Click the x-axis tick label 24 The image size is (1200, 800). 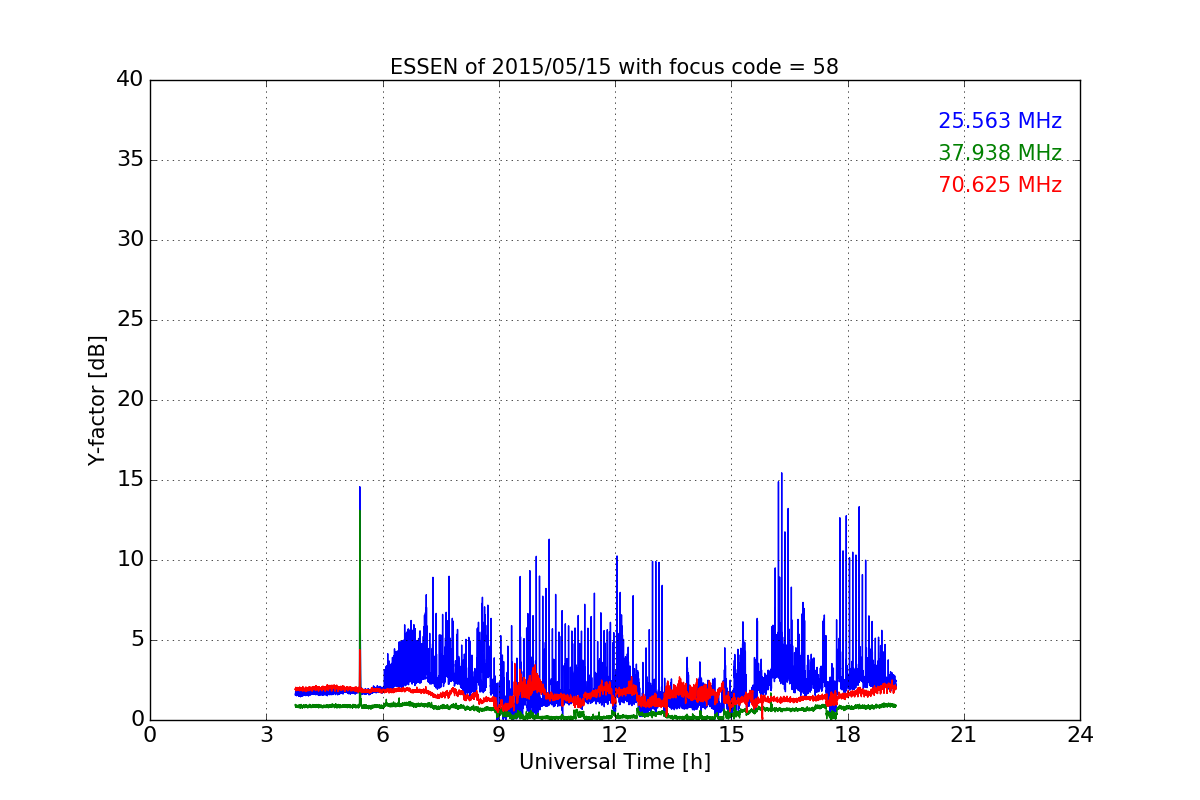pos(1079,735)
